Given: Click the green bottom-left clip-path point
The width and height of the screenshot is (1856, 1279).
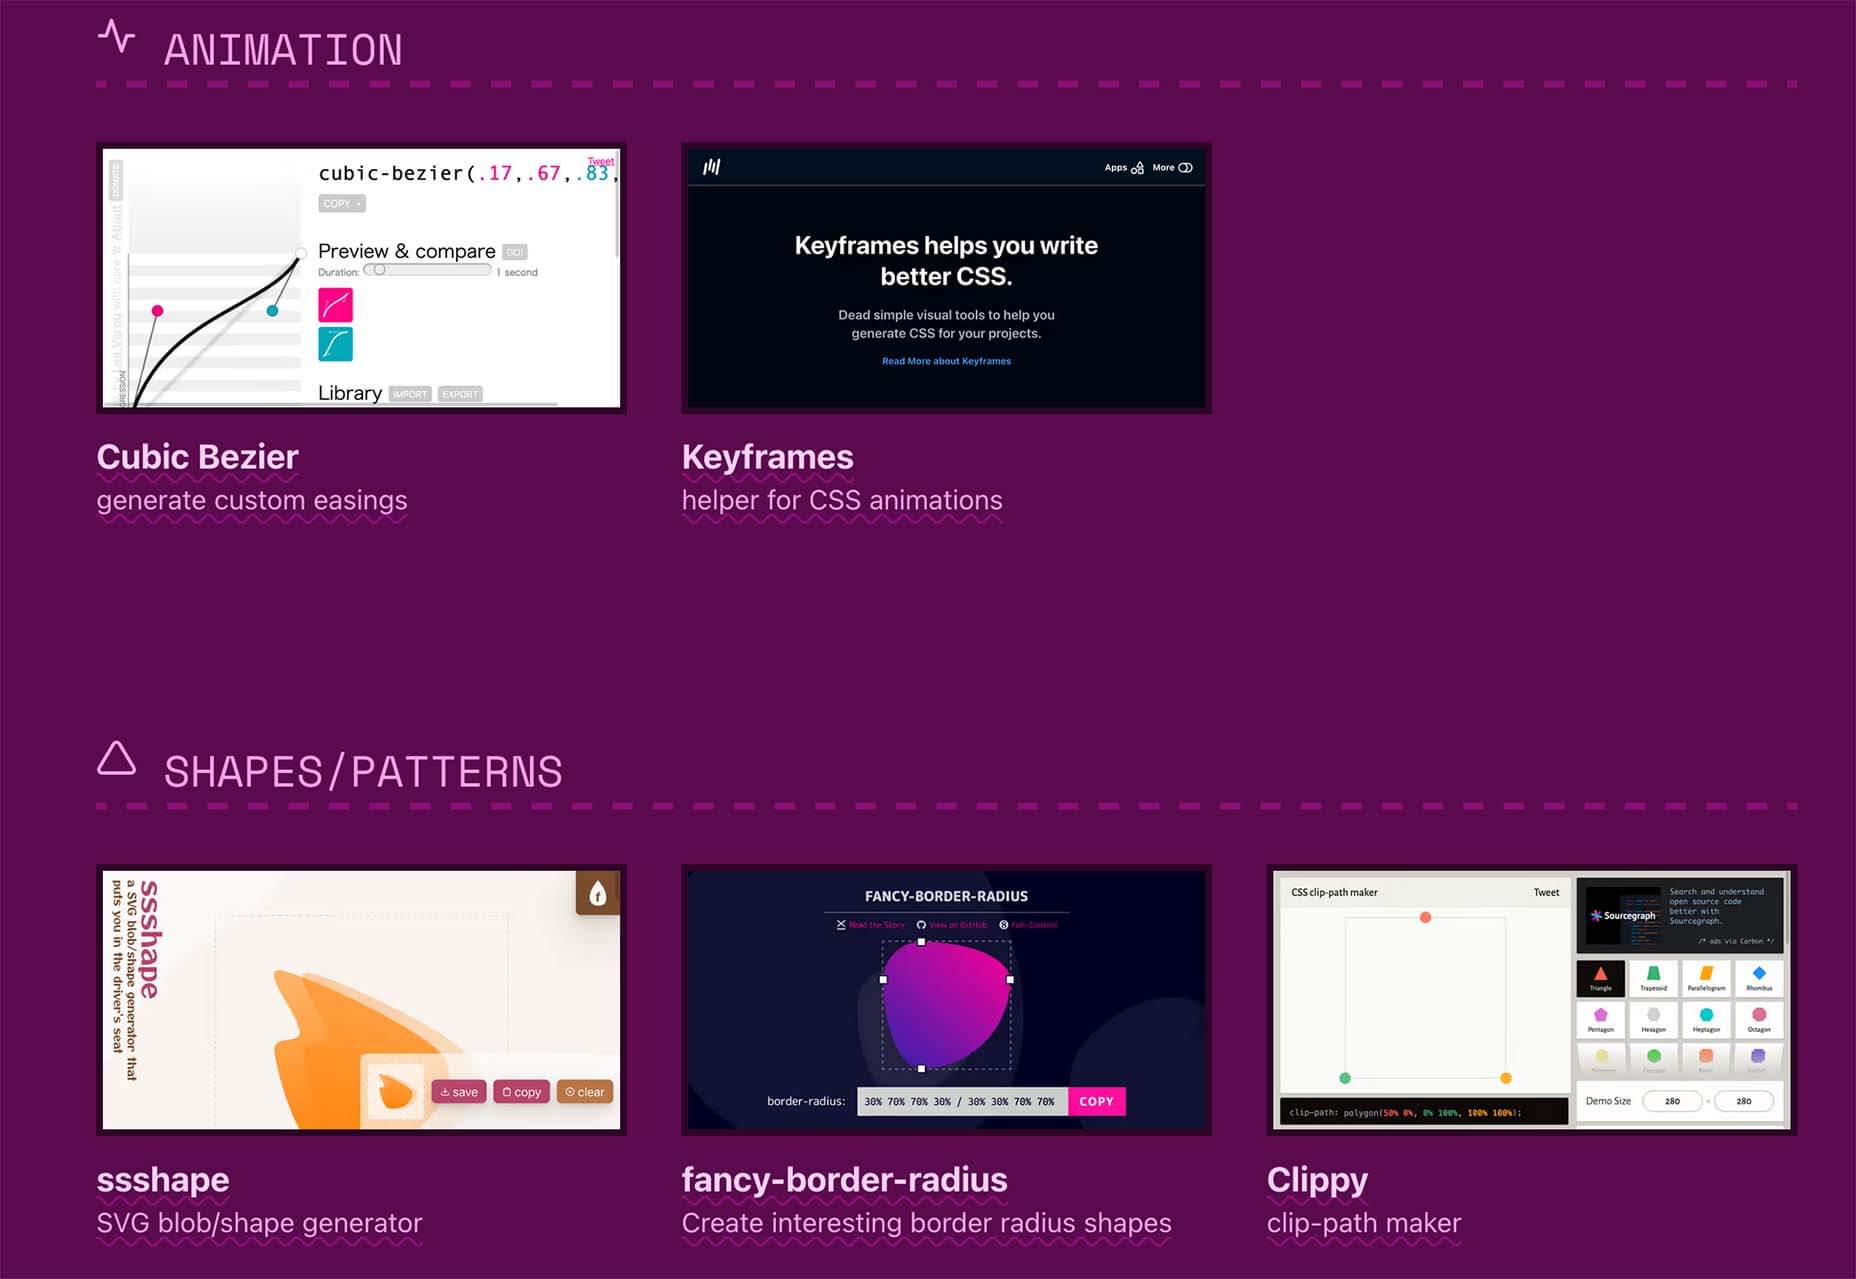Looking at the screenshot, I should click(x=1345, y=1078).
